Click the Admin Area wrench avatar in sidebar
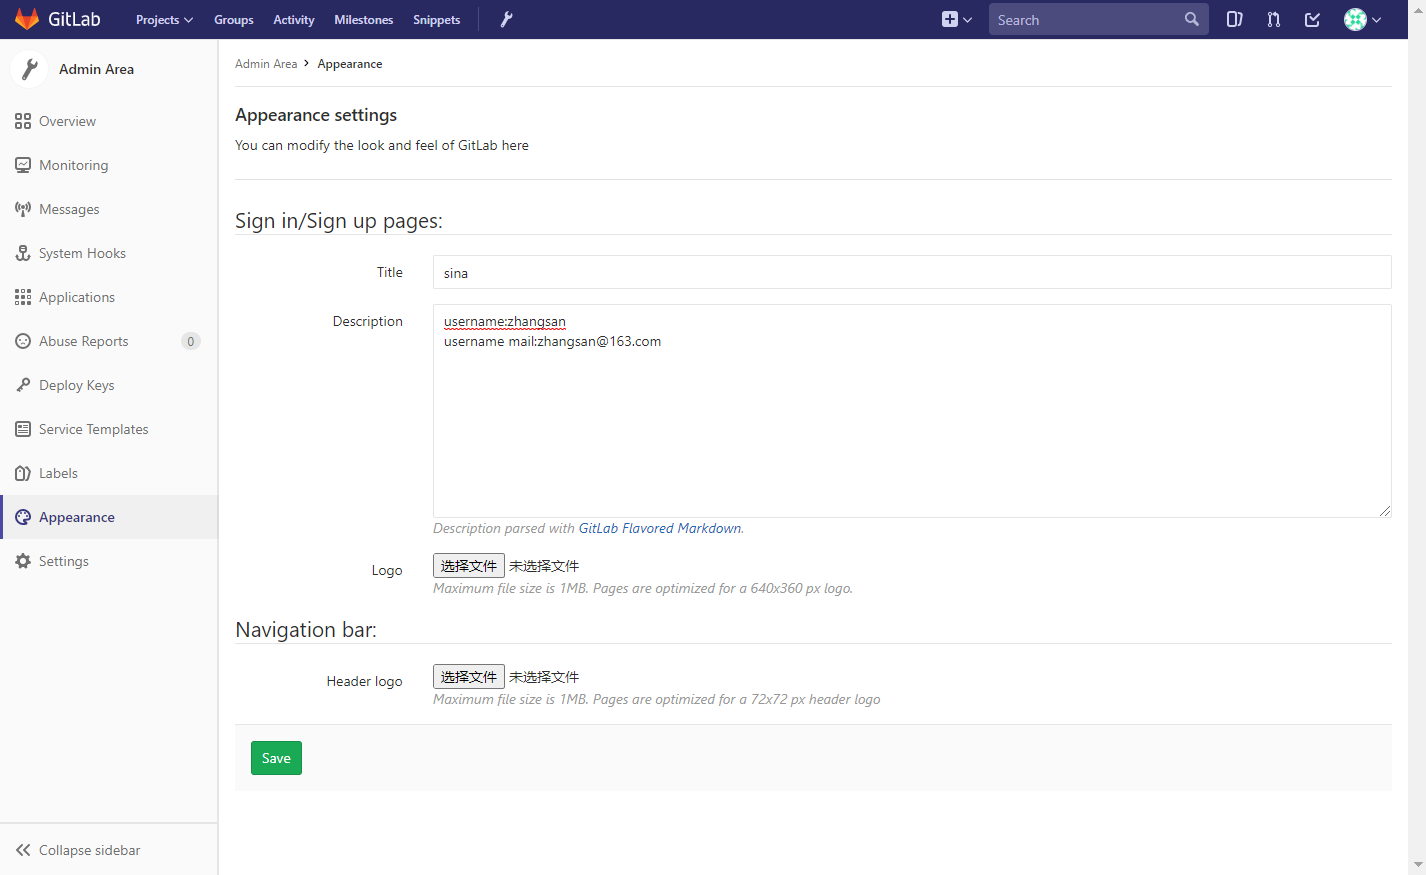 (29, 69)
